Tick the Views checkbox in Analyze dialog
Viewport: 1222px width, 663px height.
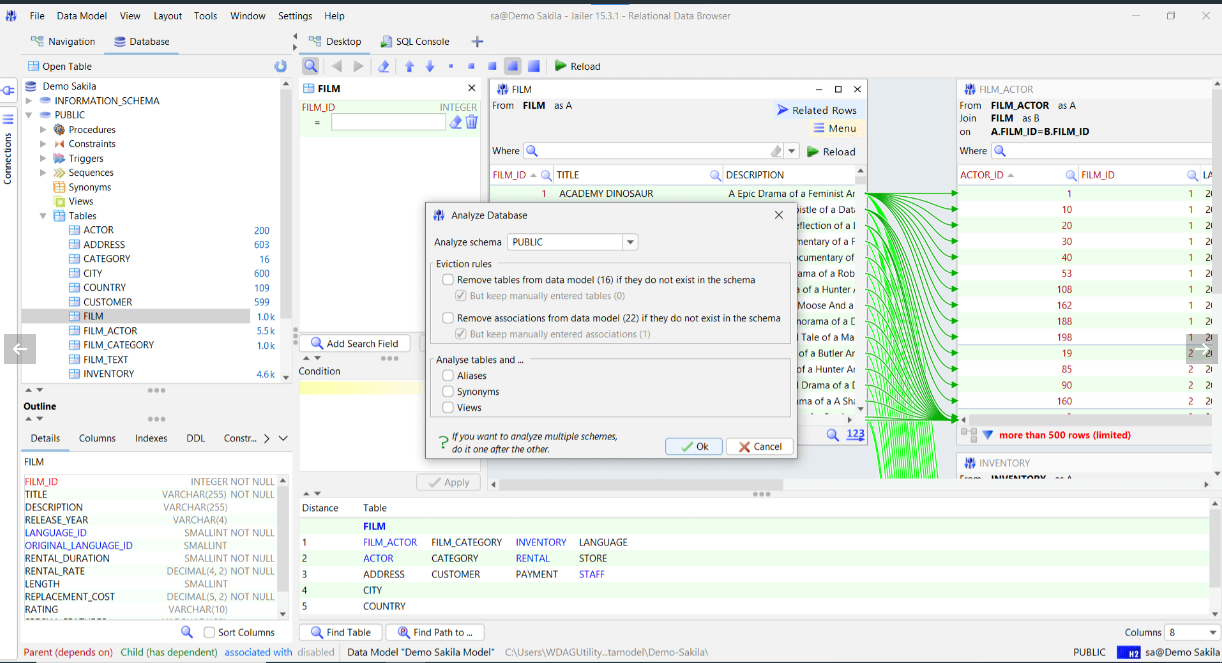click(448, 407)
